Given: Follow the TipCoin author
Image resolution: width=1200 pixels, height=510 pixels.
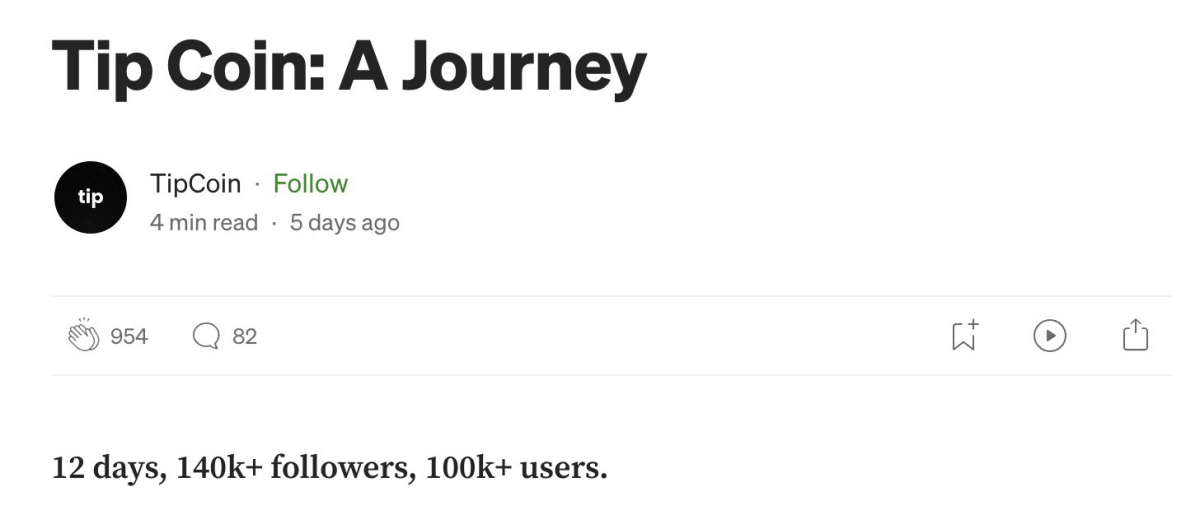Looking at the screenshot, I should point(310,184).
